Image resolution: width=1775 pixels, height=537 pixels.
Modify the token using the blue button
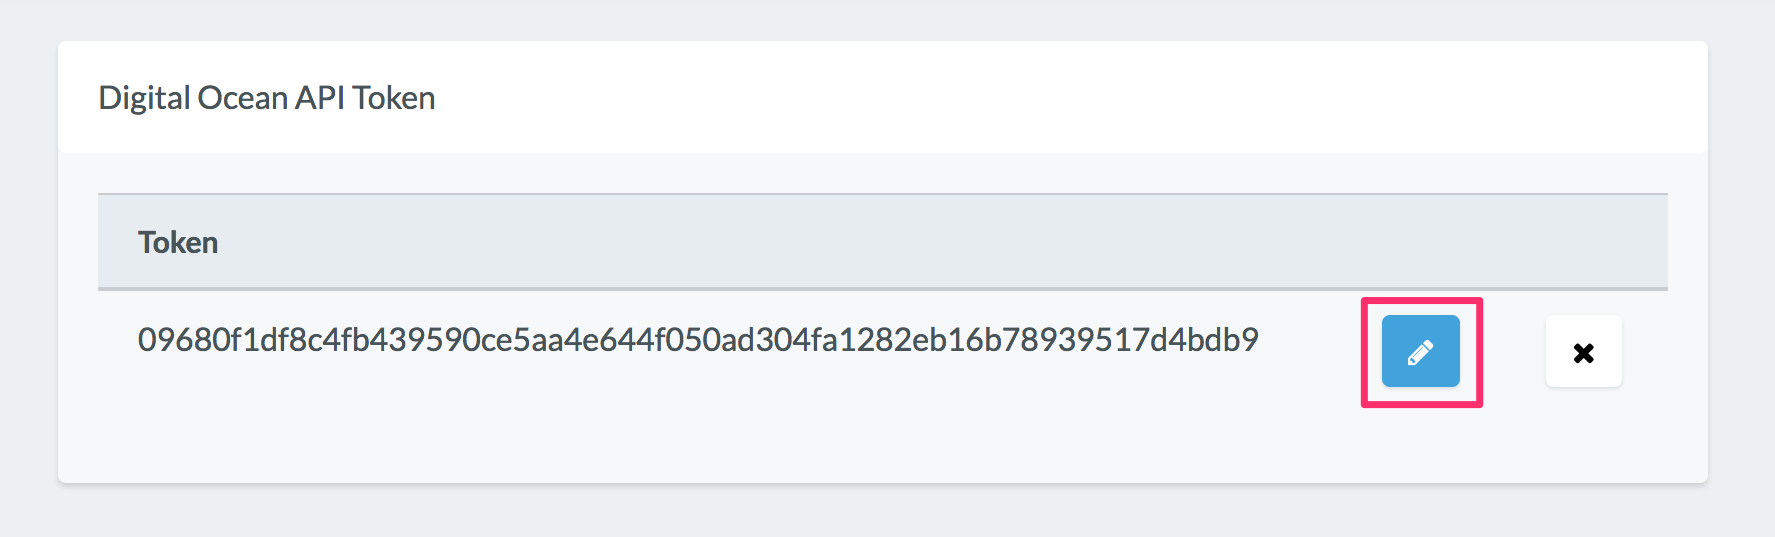[x=1420, y=351]
